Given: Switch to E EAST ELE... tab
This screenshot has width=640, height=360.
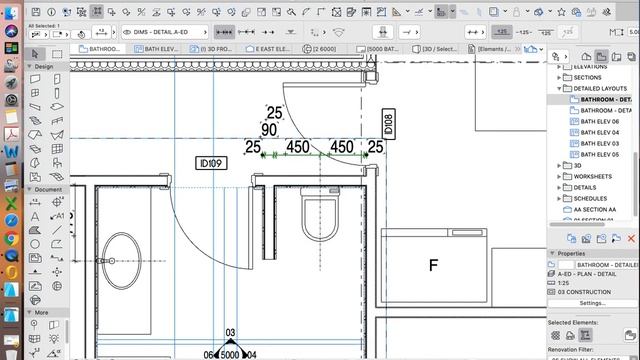Looking at the screenshot, I should (268, 49).
